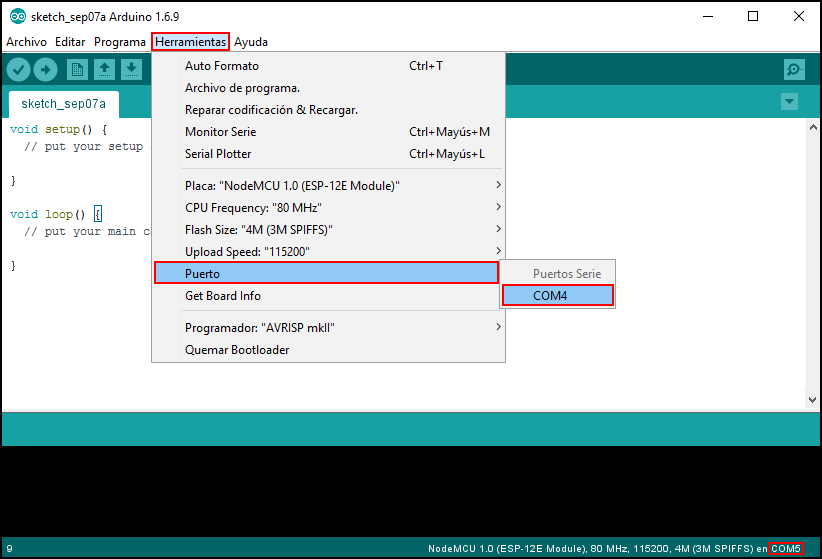Select the sketch_sep07a editor tab
This screenshot has width=822, height=559.
click(63, 104)
